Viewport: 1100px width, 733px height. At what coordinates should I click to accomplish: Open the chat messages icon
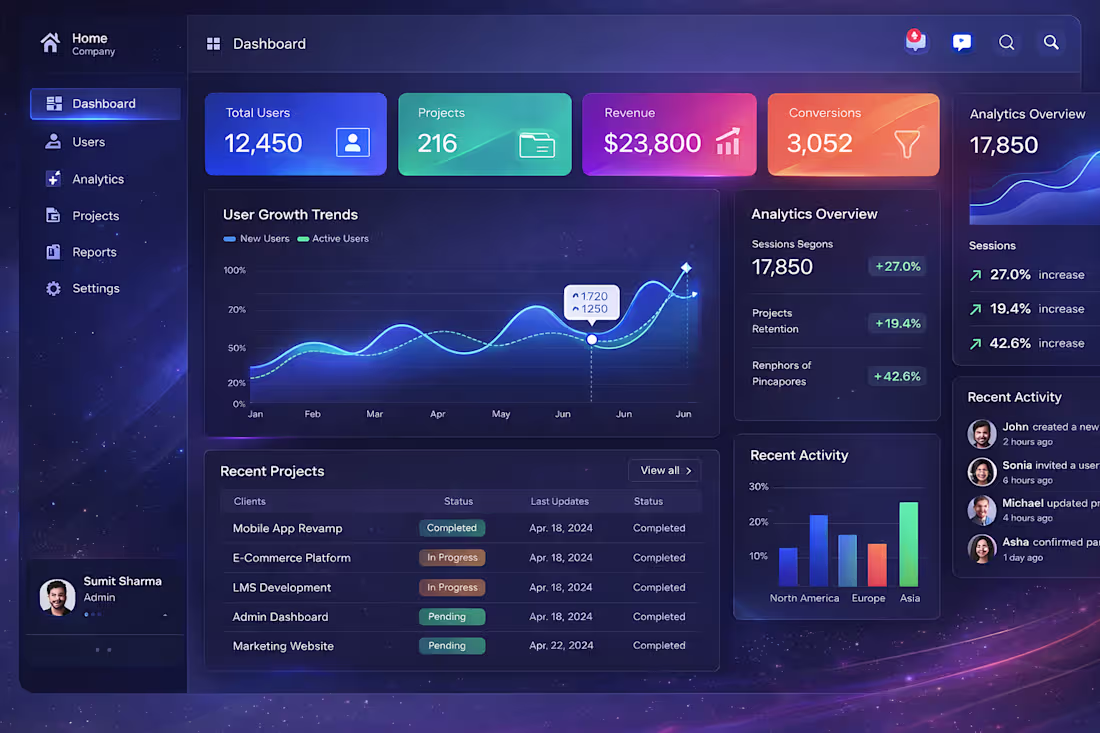tap(961, 41)
